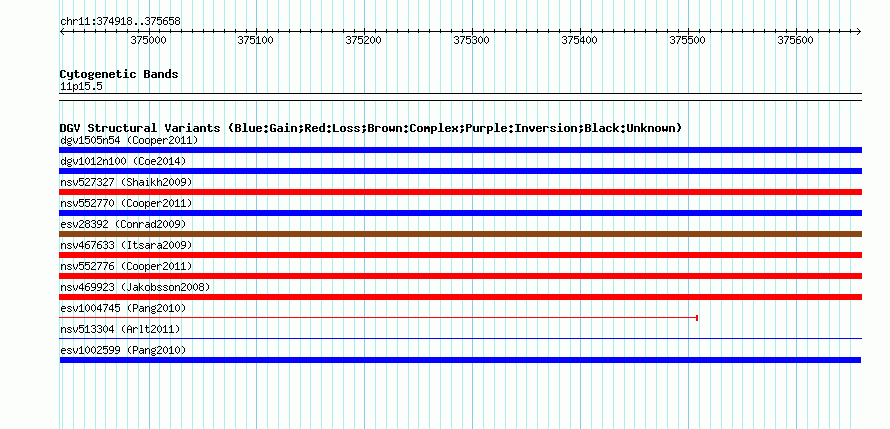This screenshot has width=890, height=429.
Task: Select the 11p15.5 band label
Action: tap(81, 87)
